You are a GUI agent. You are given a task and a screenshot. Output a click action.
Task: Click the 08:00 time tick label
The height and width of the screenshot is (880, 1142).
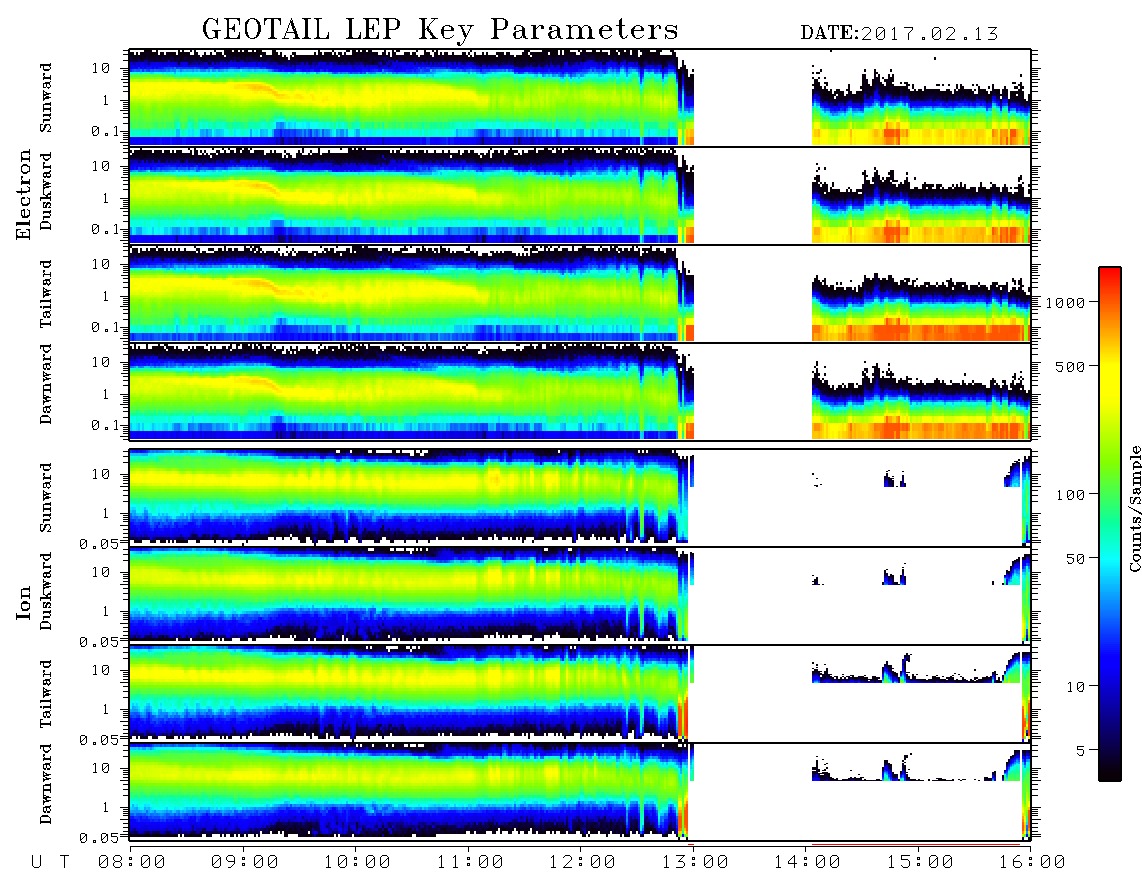click(x=132, y=862)
